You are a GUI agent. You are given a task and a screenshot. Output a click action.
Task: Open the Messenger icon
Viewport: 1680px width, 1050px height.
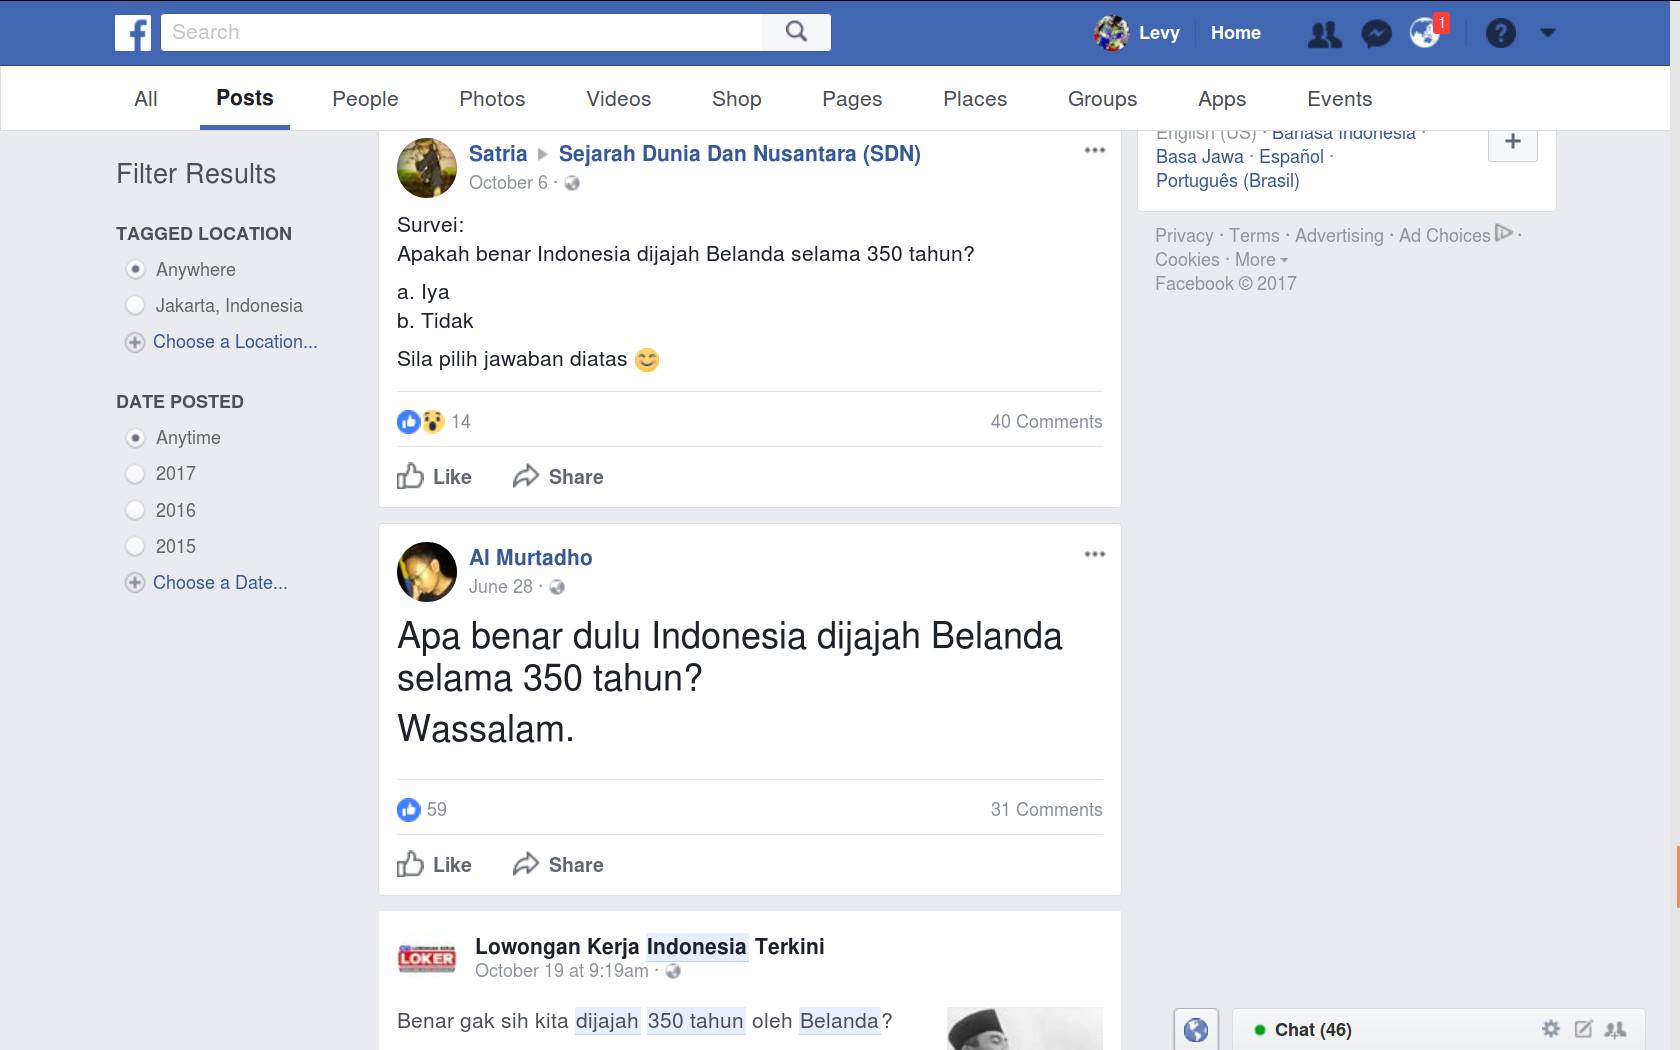pos(1376,34)
